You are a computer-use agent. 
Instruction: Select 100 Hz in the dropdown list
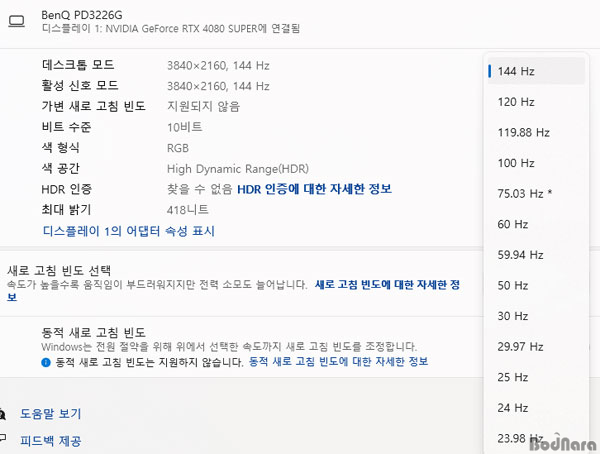point(536,163)
